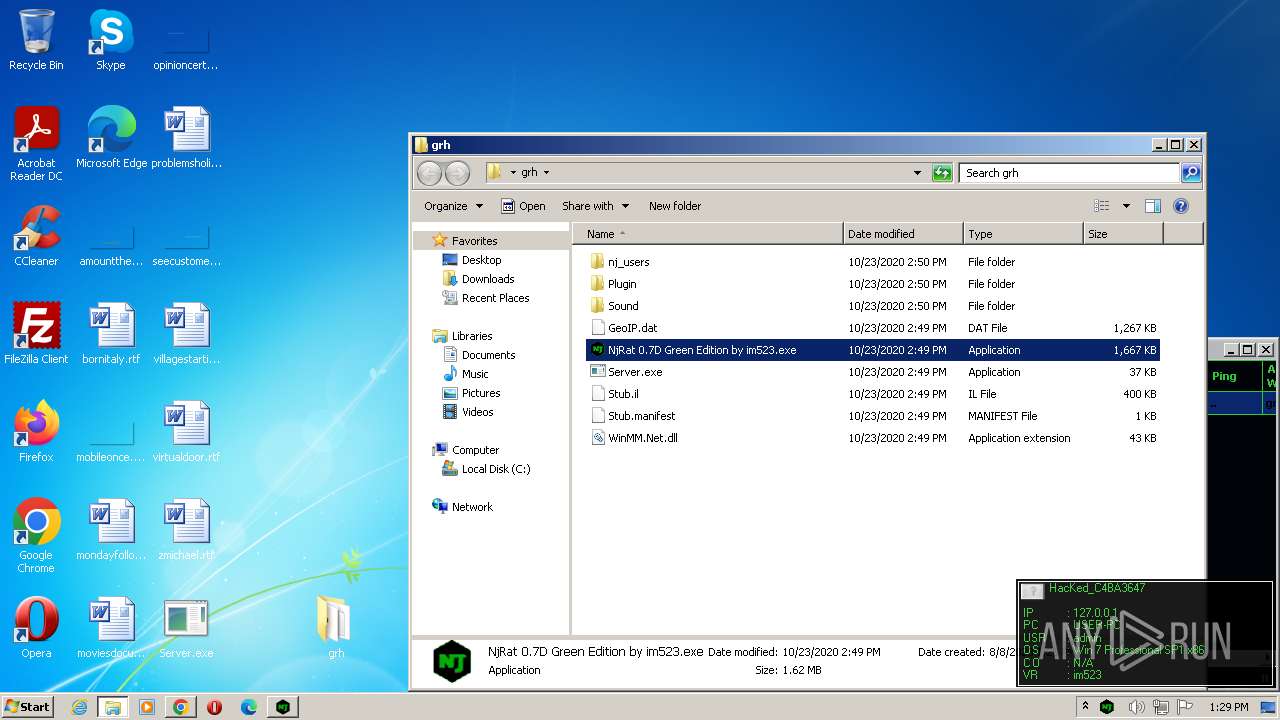Viewport: 1280px width, 720px height.
Task: Click the Open toolbar button
Action: coord(523,206)
